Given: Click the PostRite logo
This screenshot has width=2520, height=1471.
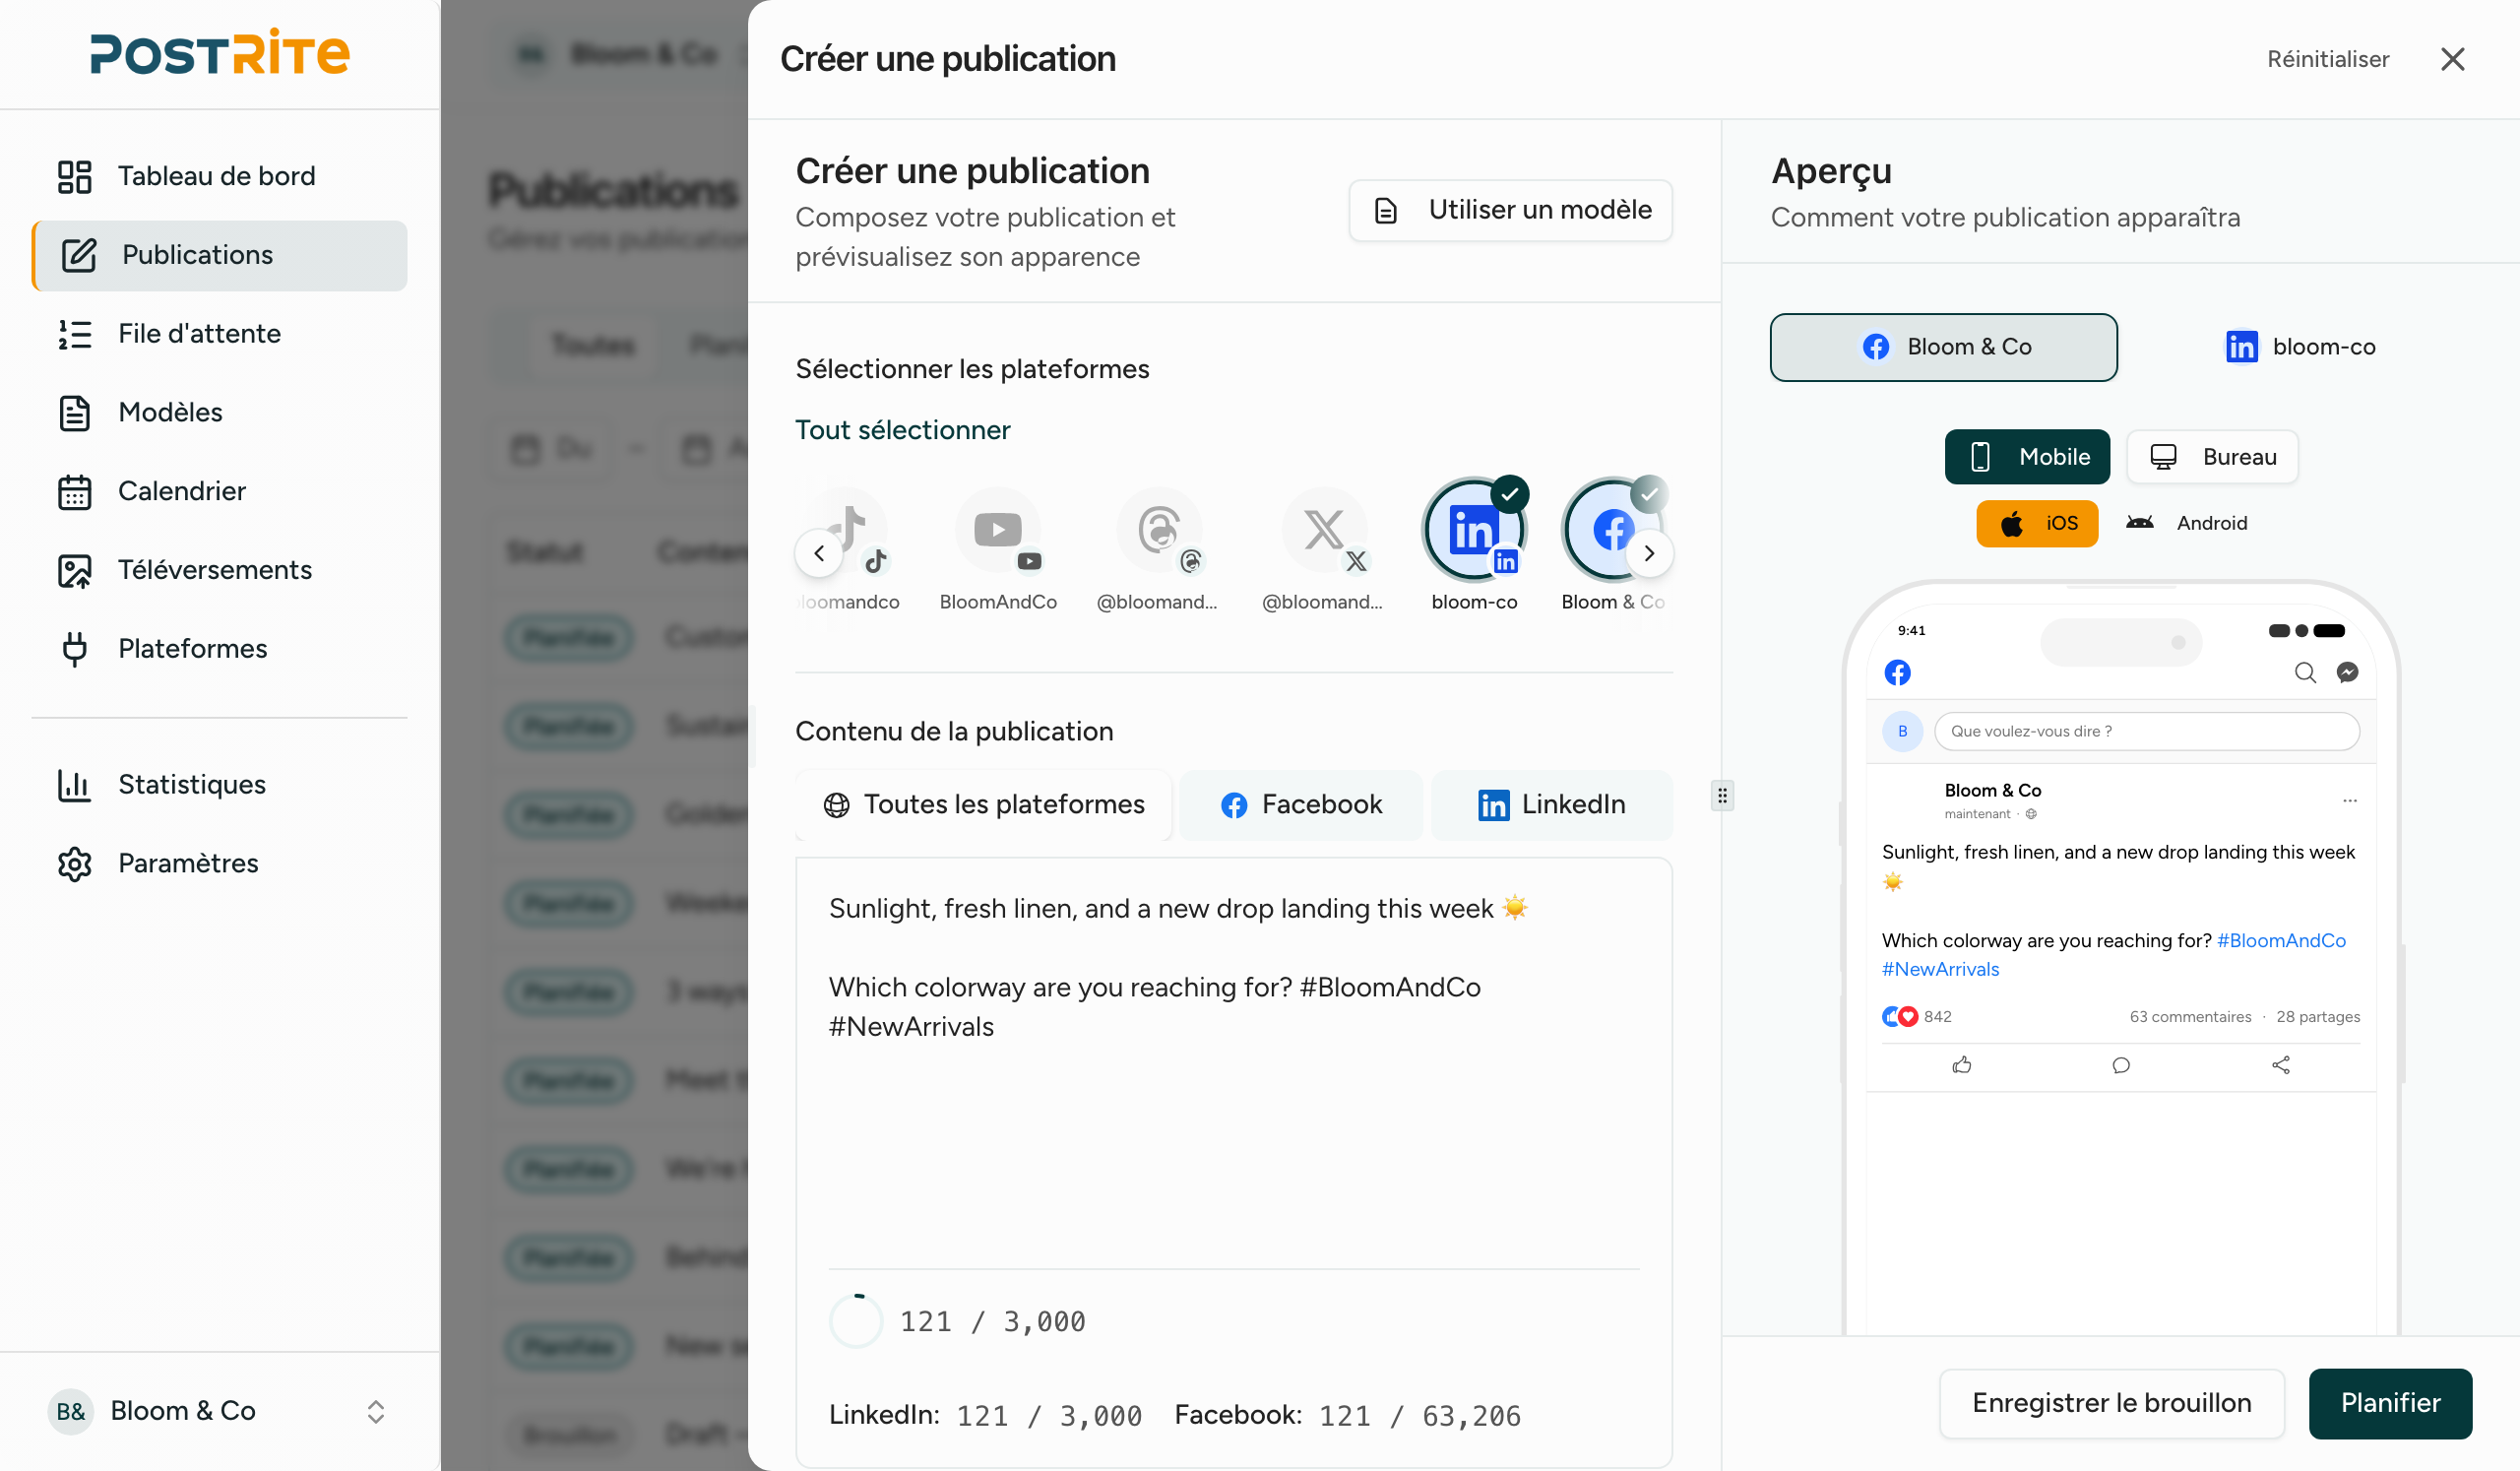Looking at the screenshot, I should tap(220, 53).
